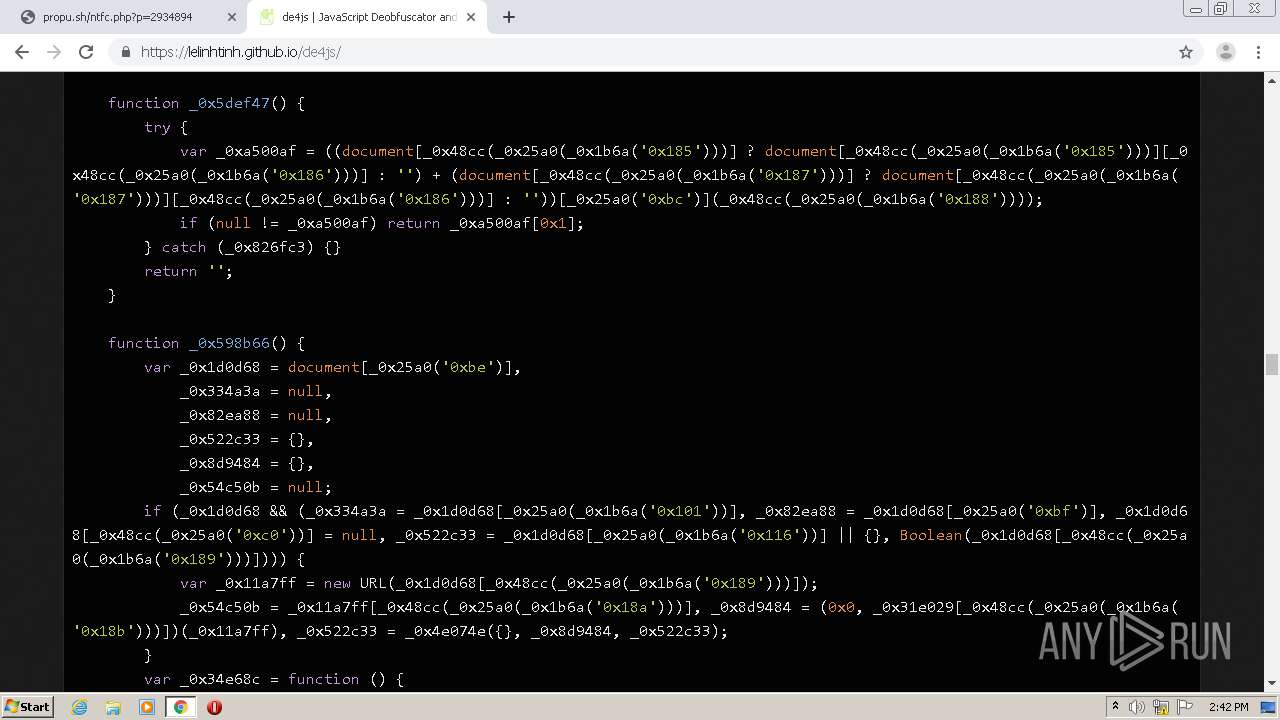
Task: Open the Windows Start menu
Action: (x=27, y=707)
